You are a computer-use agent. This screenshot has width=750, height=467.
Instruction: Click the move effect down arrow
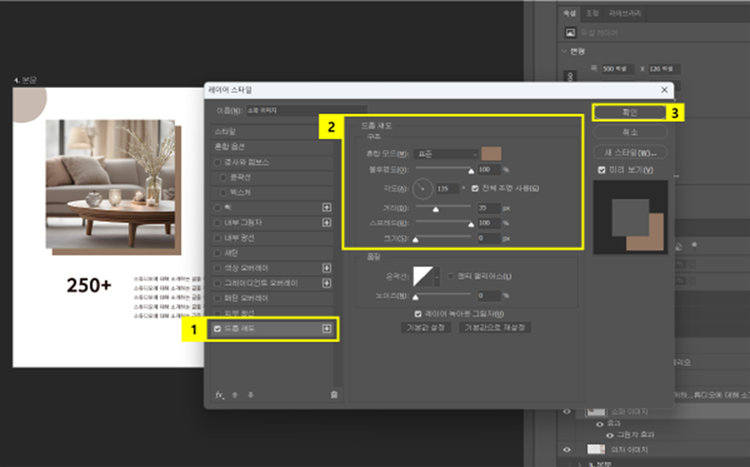pyautogui.click(x=251, y=395)
